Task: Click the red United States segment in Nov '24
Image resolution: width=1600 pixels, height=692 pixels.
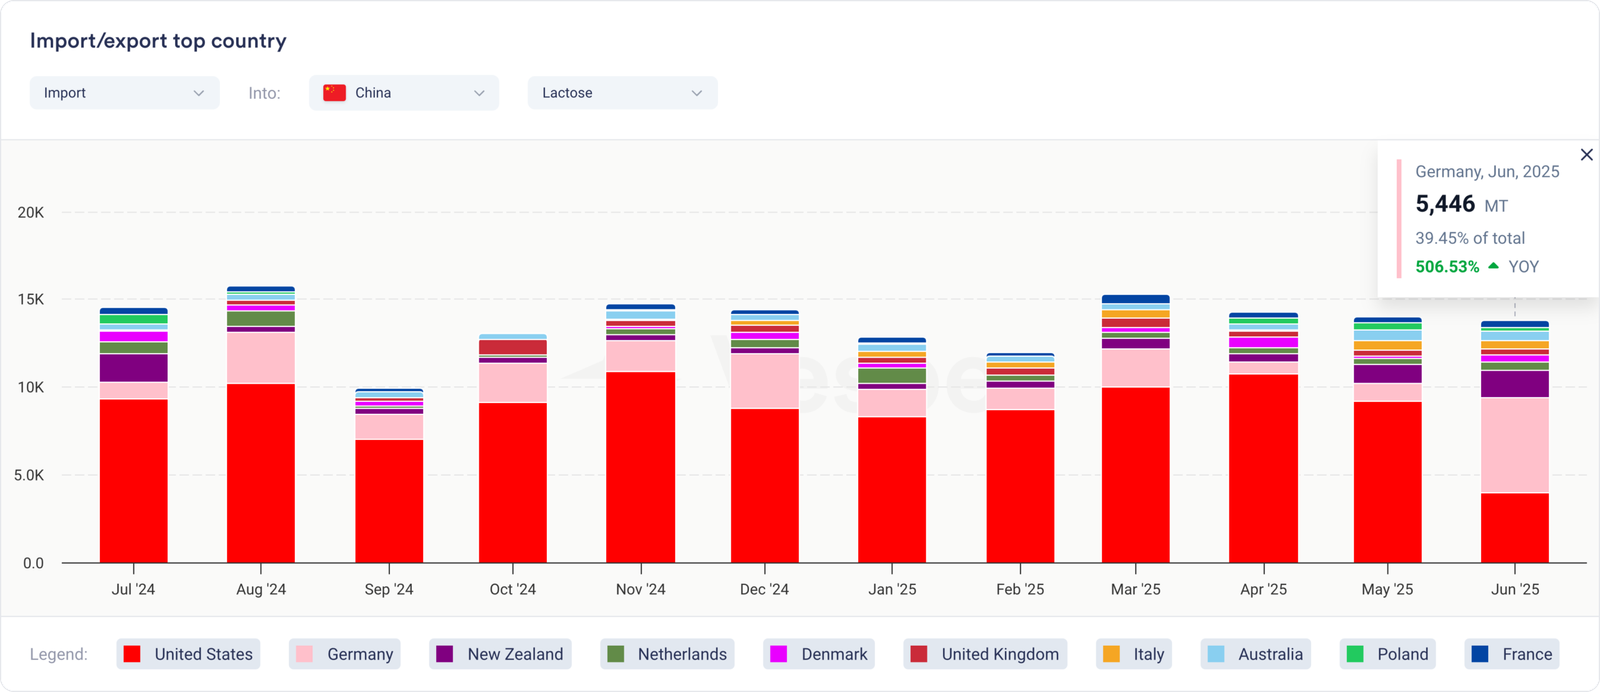Action: click(x=640, y=467)
